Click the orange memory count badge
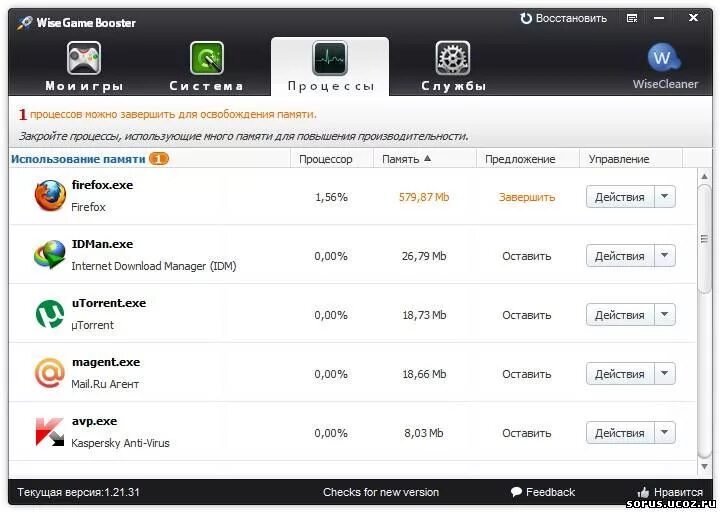The image size is (721, 513). tap(159, 159)
